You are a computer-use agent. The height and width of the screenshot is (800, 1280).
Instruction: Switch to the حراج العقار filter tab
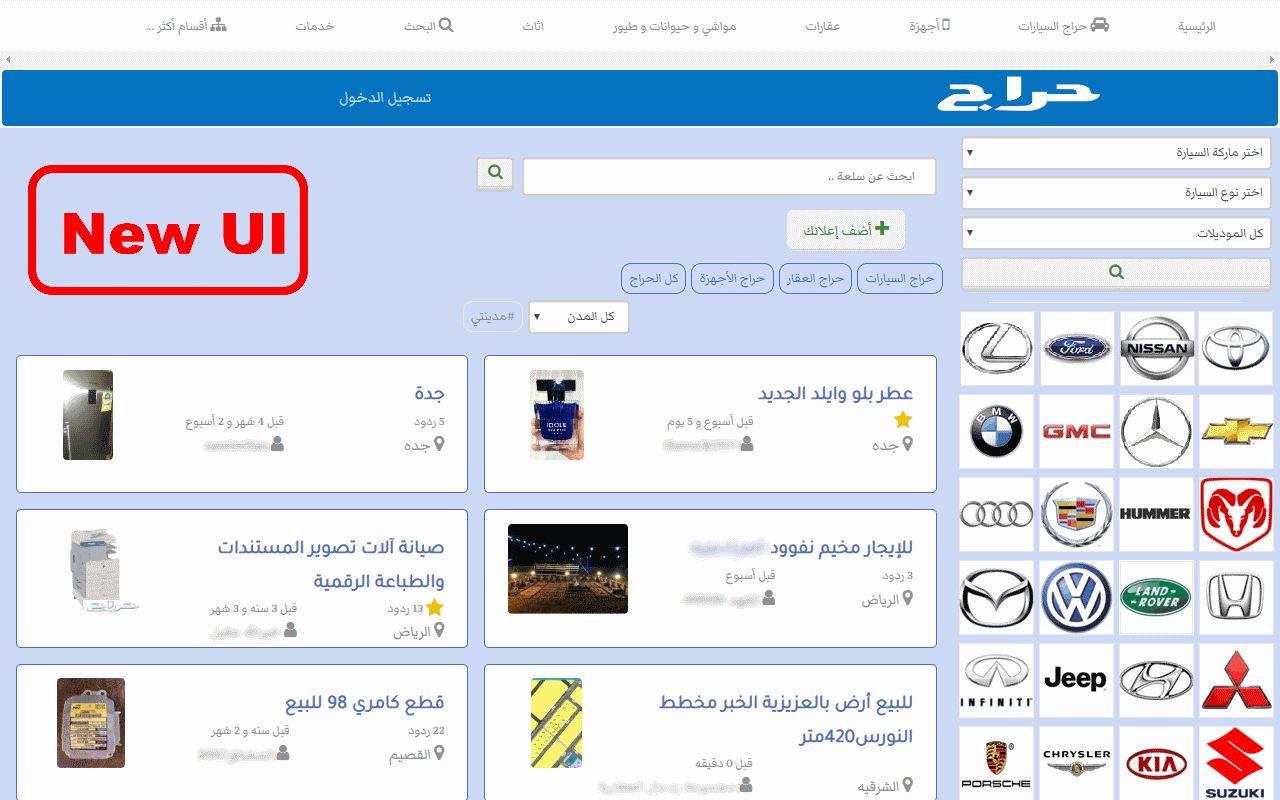click(x=815, y=278)
